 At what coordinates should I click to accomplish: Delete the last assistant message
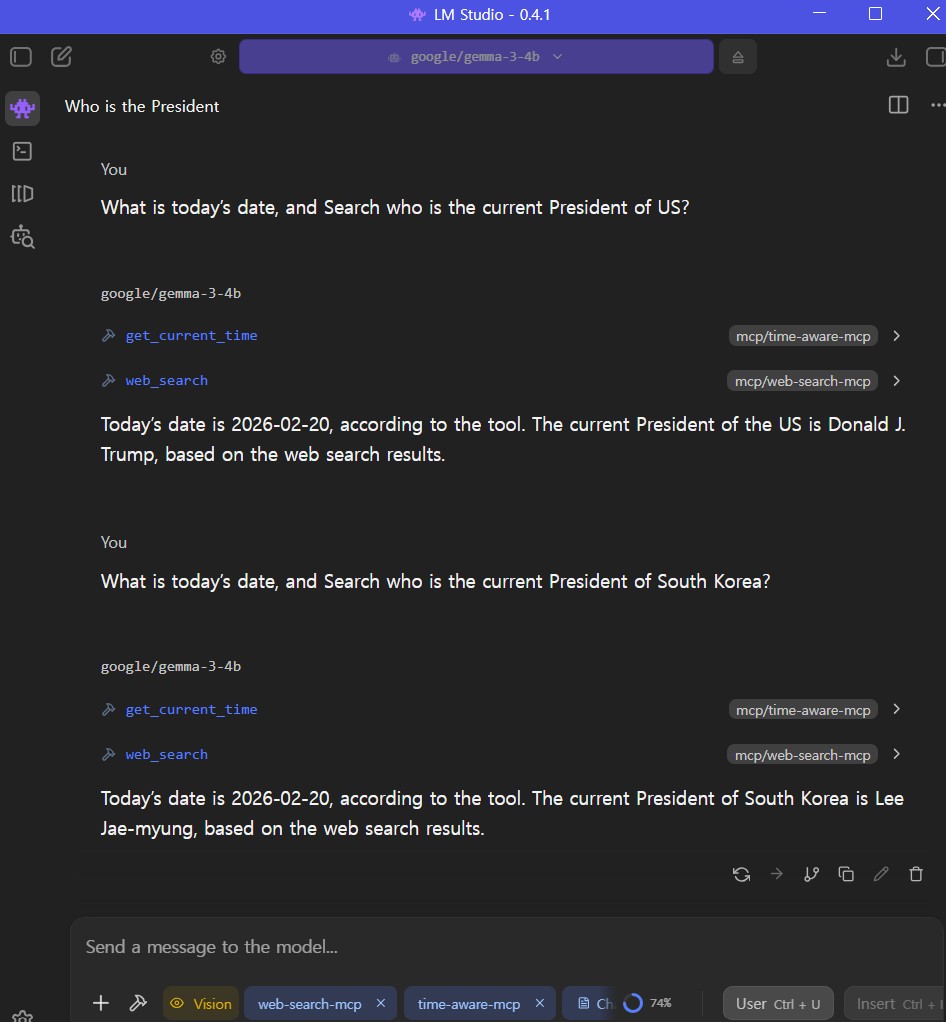tap(916, 874)
